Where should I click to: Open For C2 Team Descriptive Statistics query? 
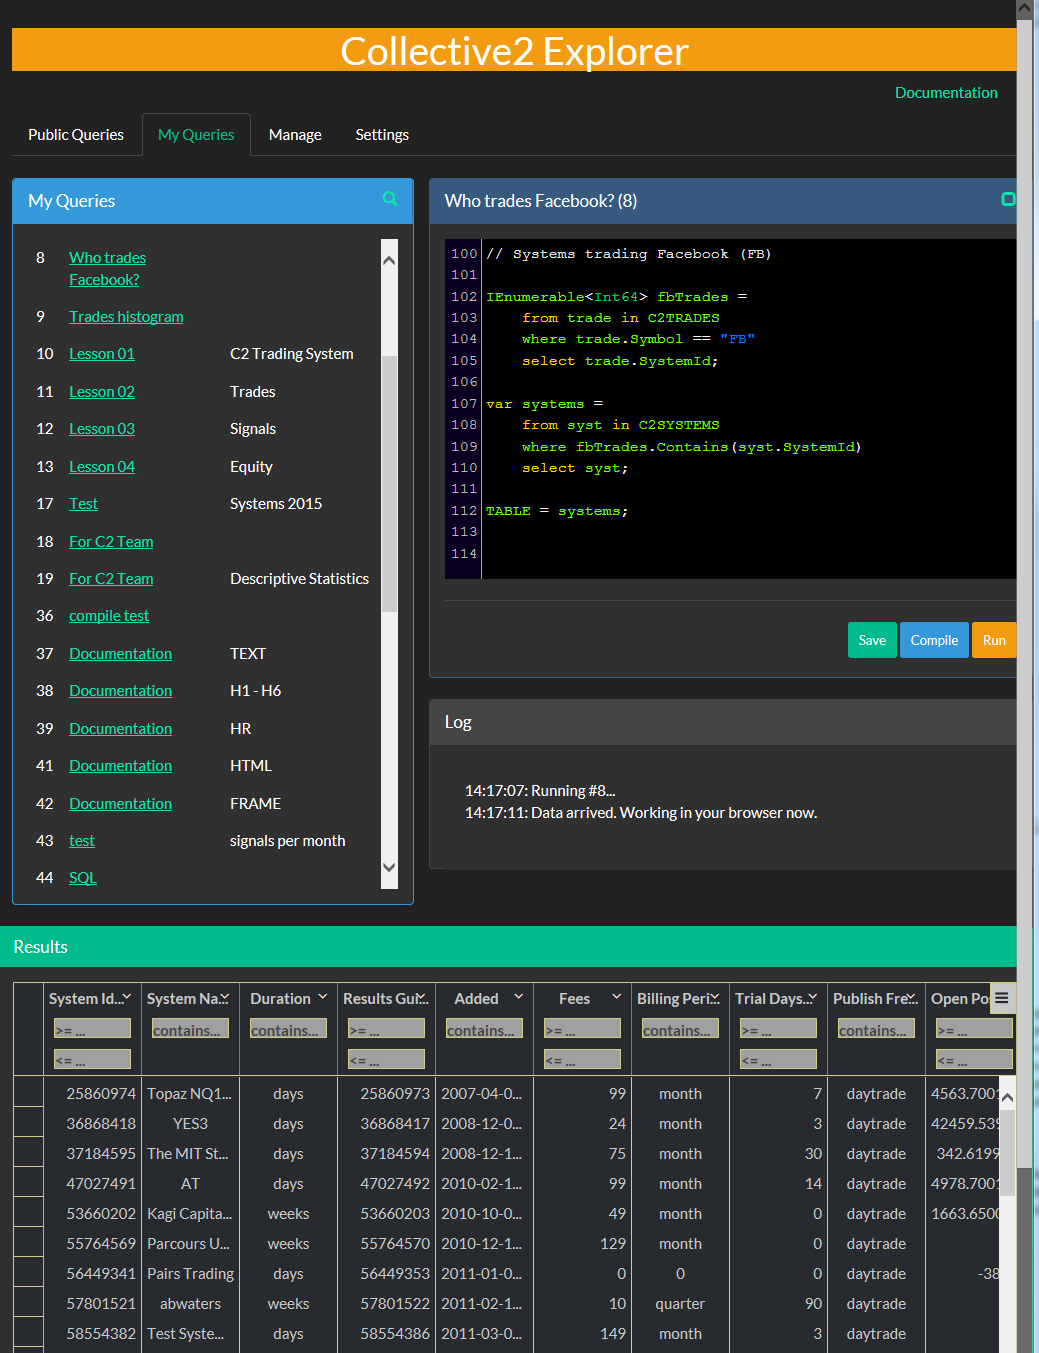[111, 579]
